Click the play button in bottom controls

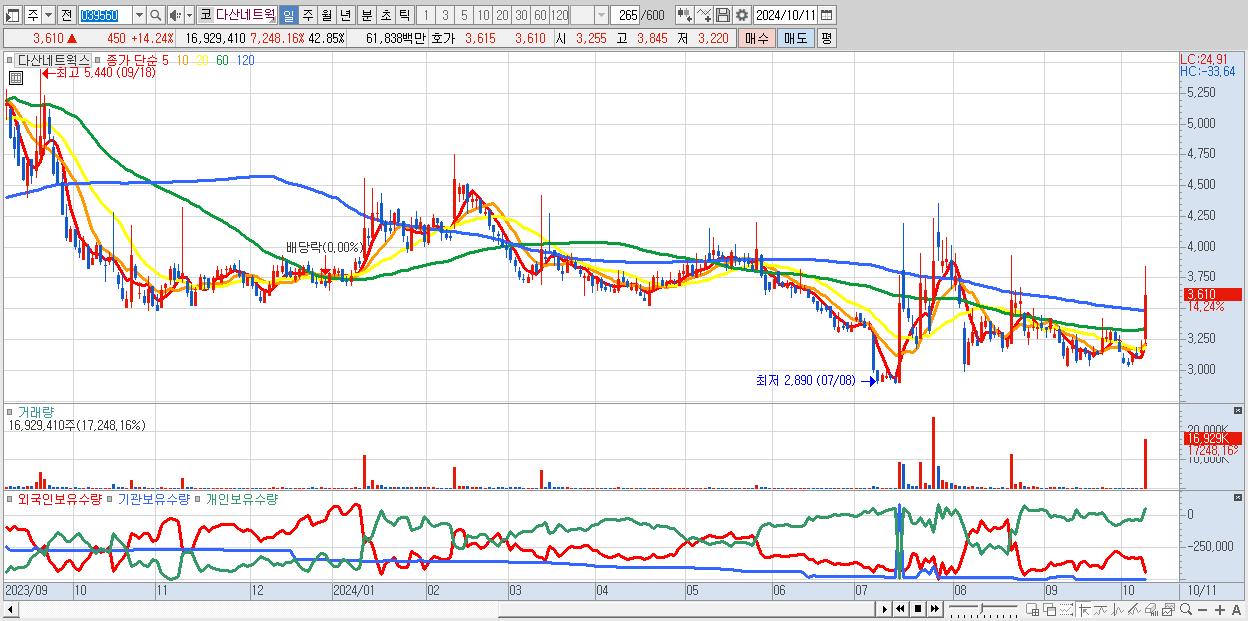point(884,609)
